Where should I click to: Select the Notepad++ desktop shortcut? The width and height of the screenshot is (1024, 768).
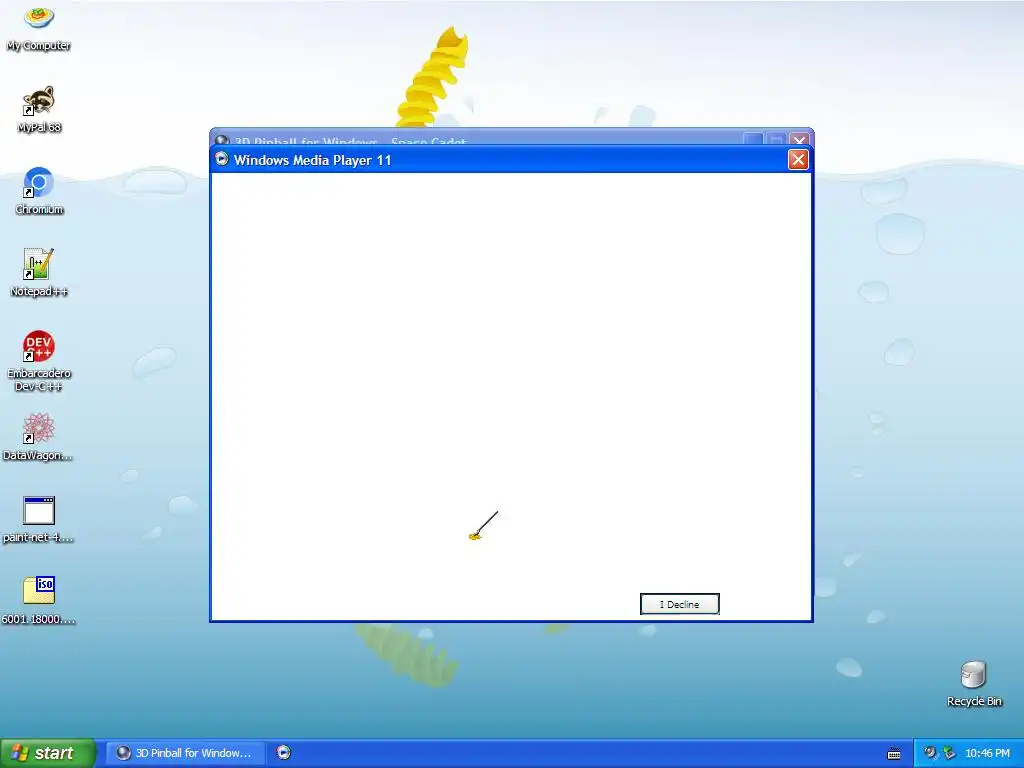[39, 273]
